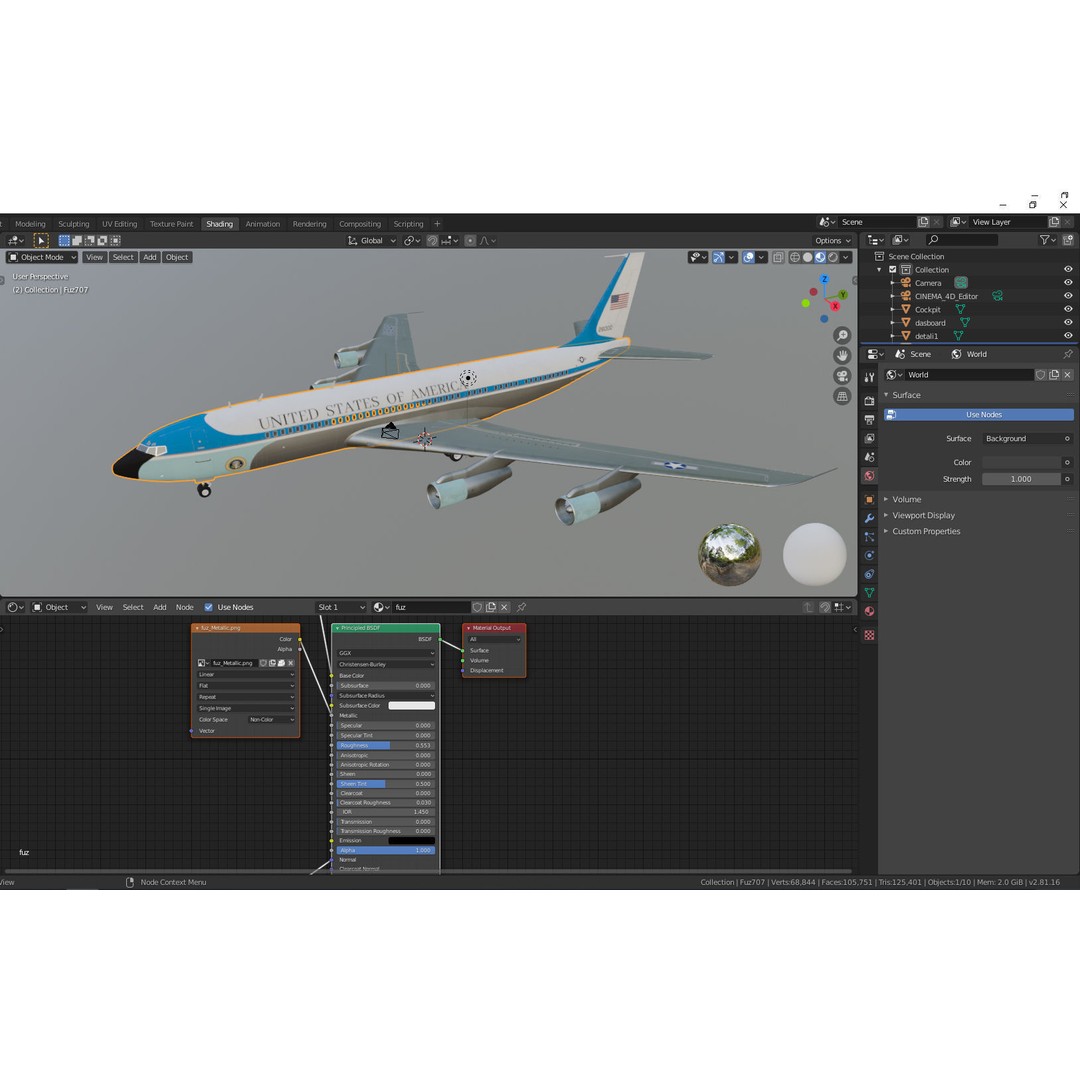
Task: Open the Tool properties tab icon
Action: [x=869, y=377]
